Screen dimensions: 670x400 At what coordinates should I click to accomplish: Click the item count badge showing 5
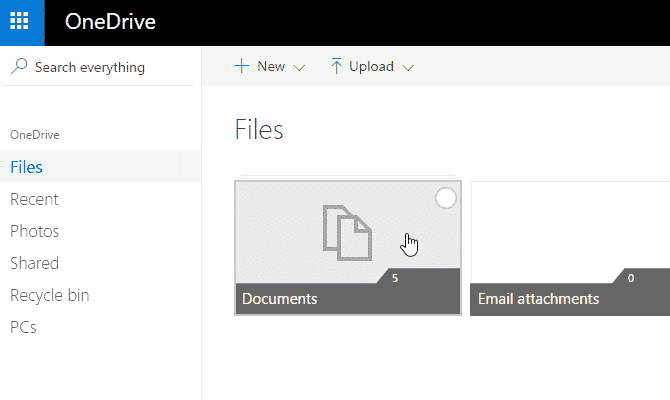pos(396,278)
